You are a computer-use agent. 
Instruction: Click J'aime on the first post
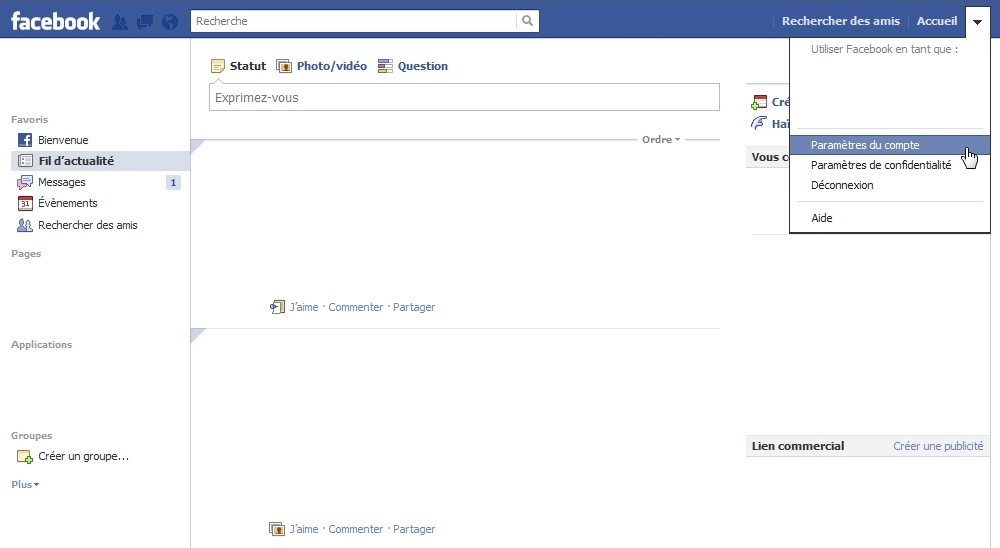tap(304, 307)
